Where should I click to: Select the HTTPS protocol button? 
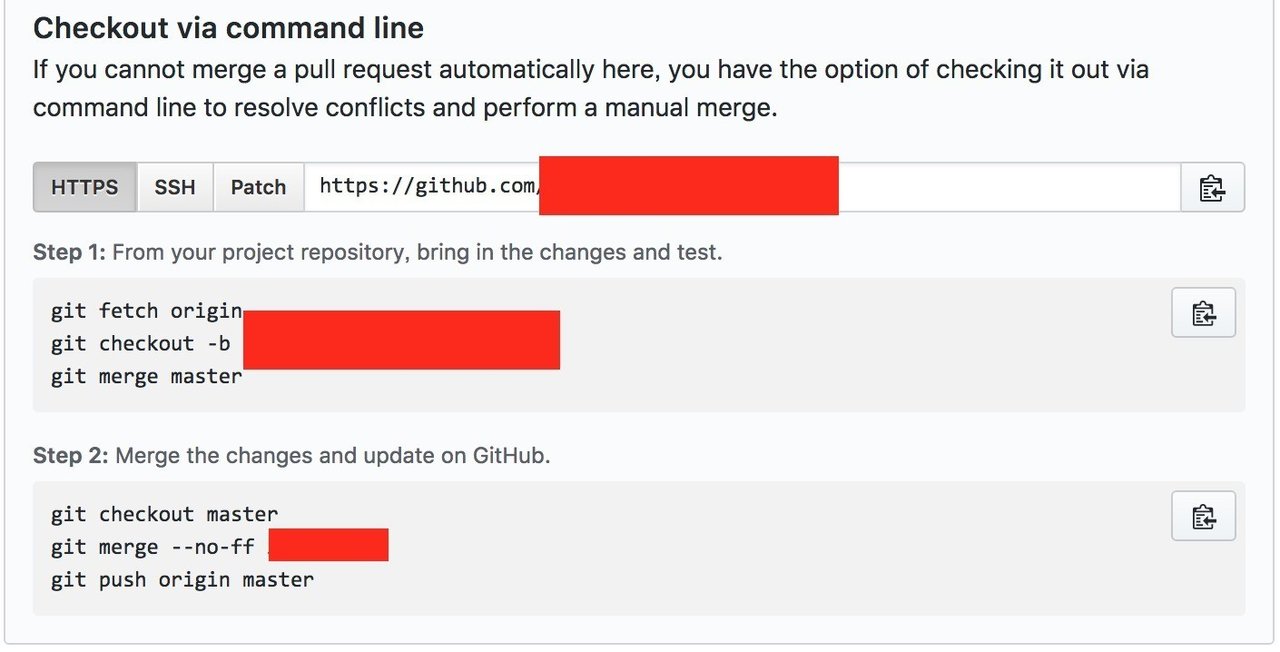click(85, 187)
